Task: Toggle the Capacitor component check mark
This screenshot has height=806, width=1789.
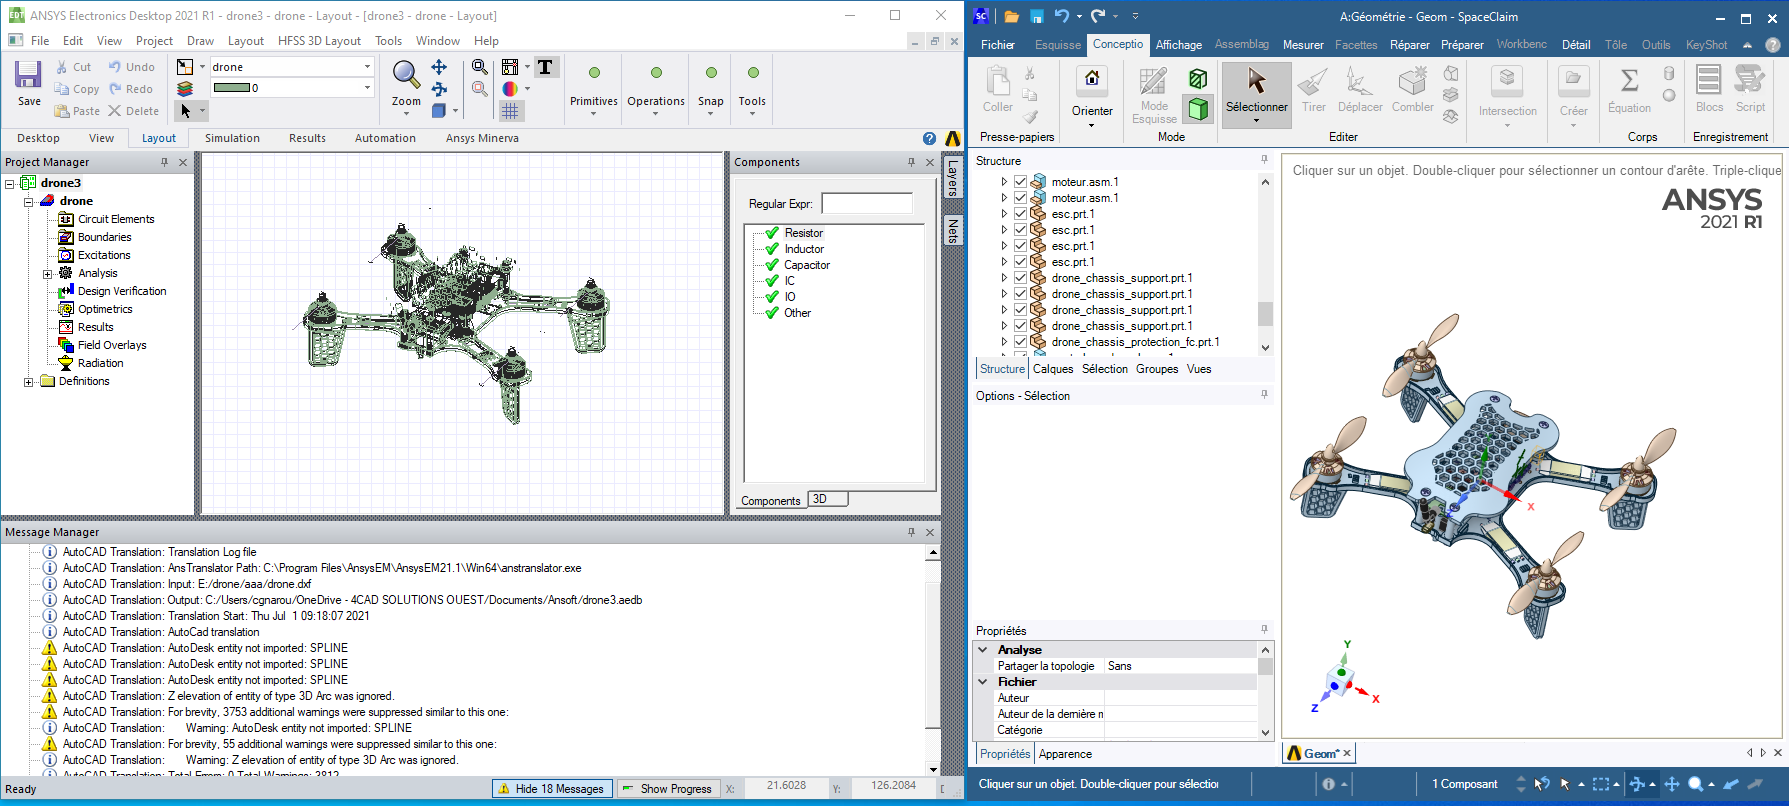Action: point(771,265)
